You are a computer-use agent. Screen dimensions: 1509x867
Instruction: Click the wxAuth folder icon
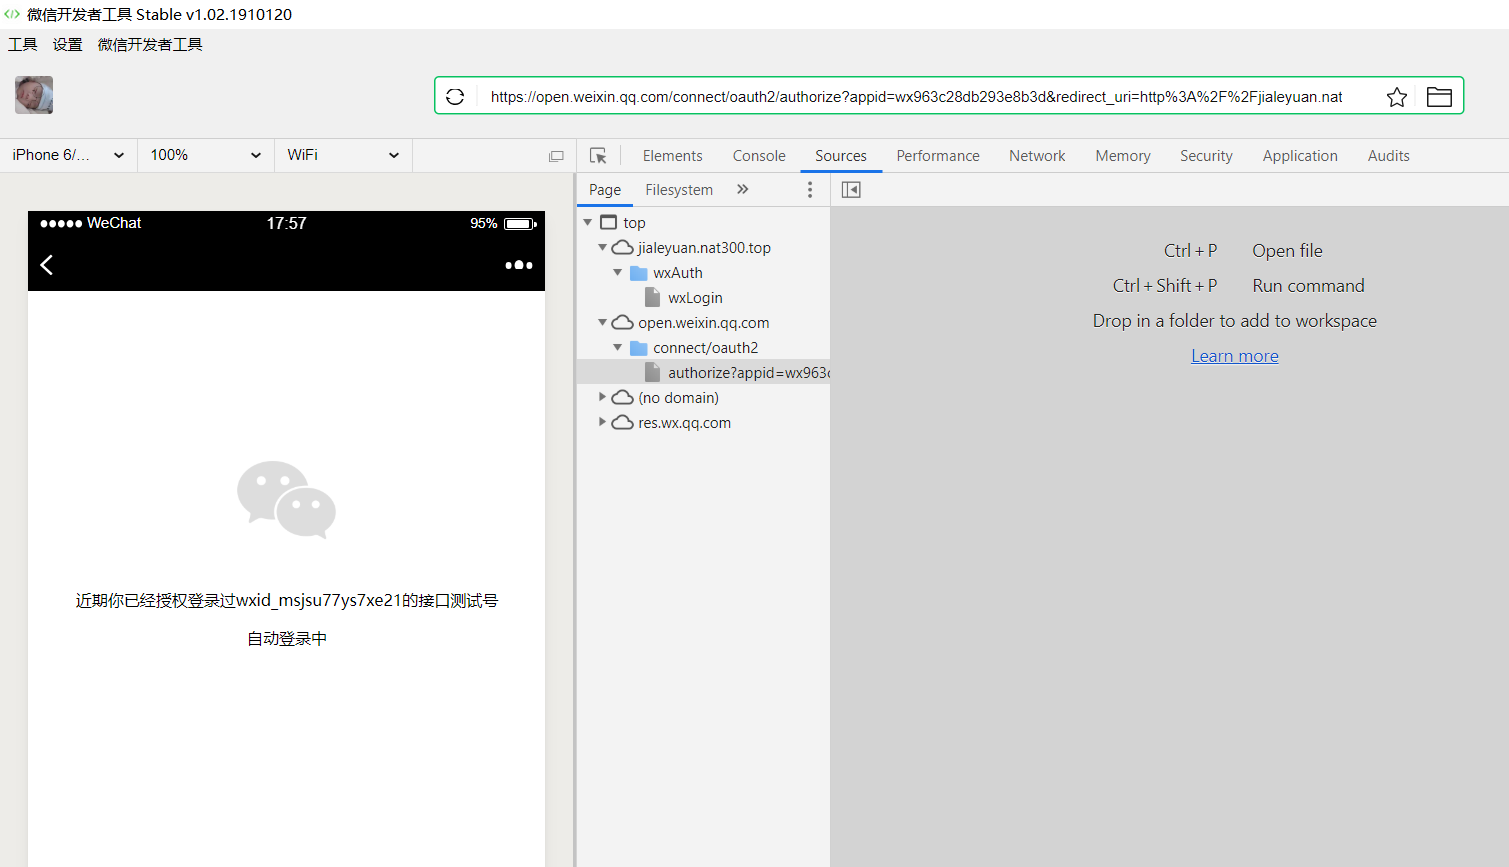[x=639, y=273]
